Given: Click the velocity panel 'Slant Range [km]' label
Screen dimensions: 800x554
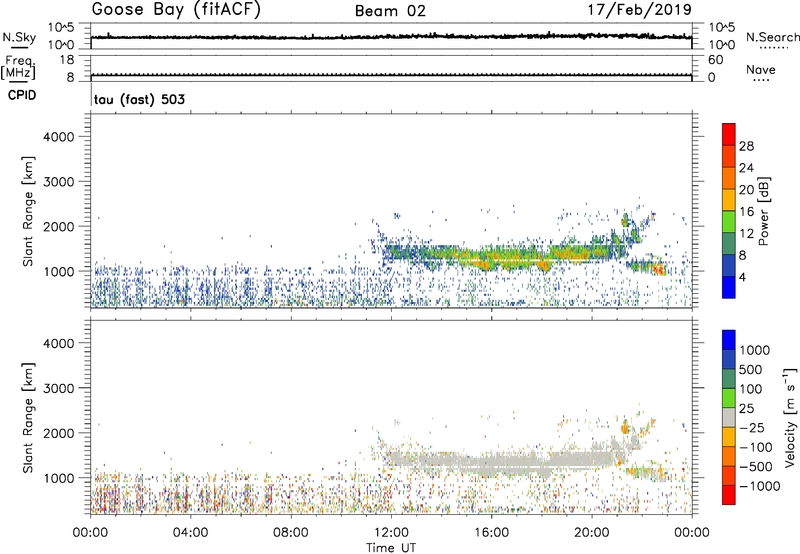Looking at the screenshot, I should click(28, 417).
